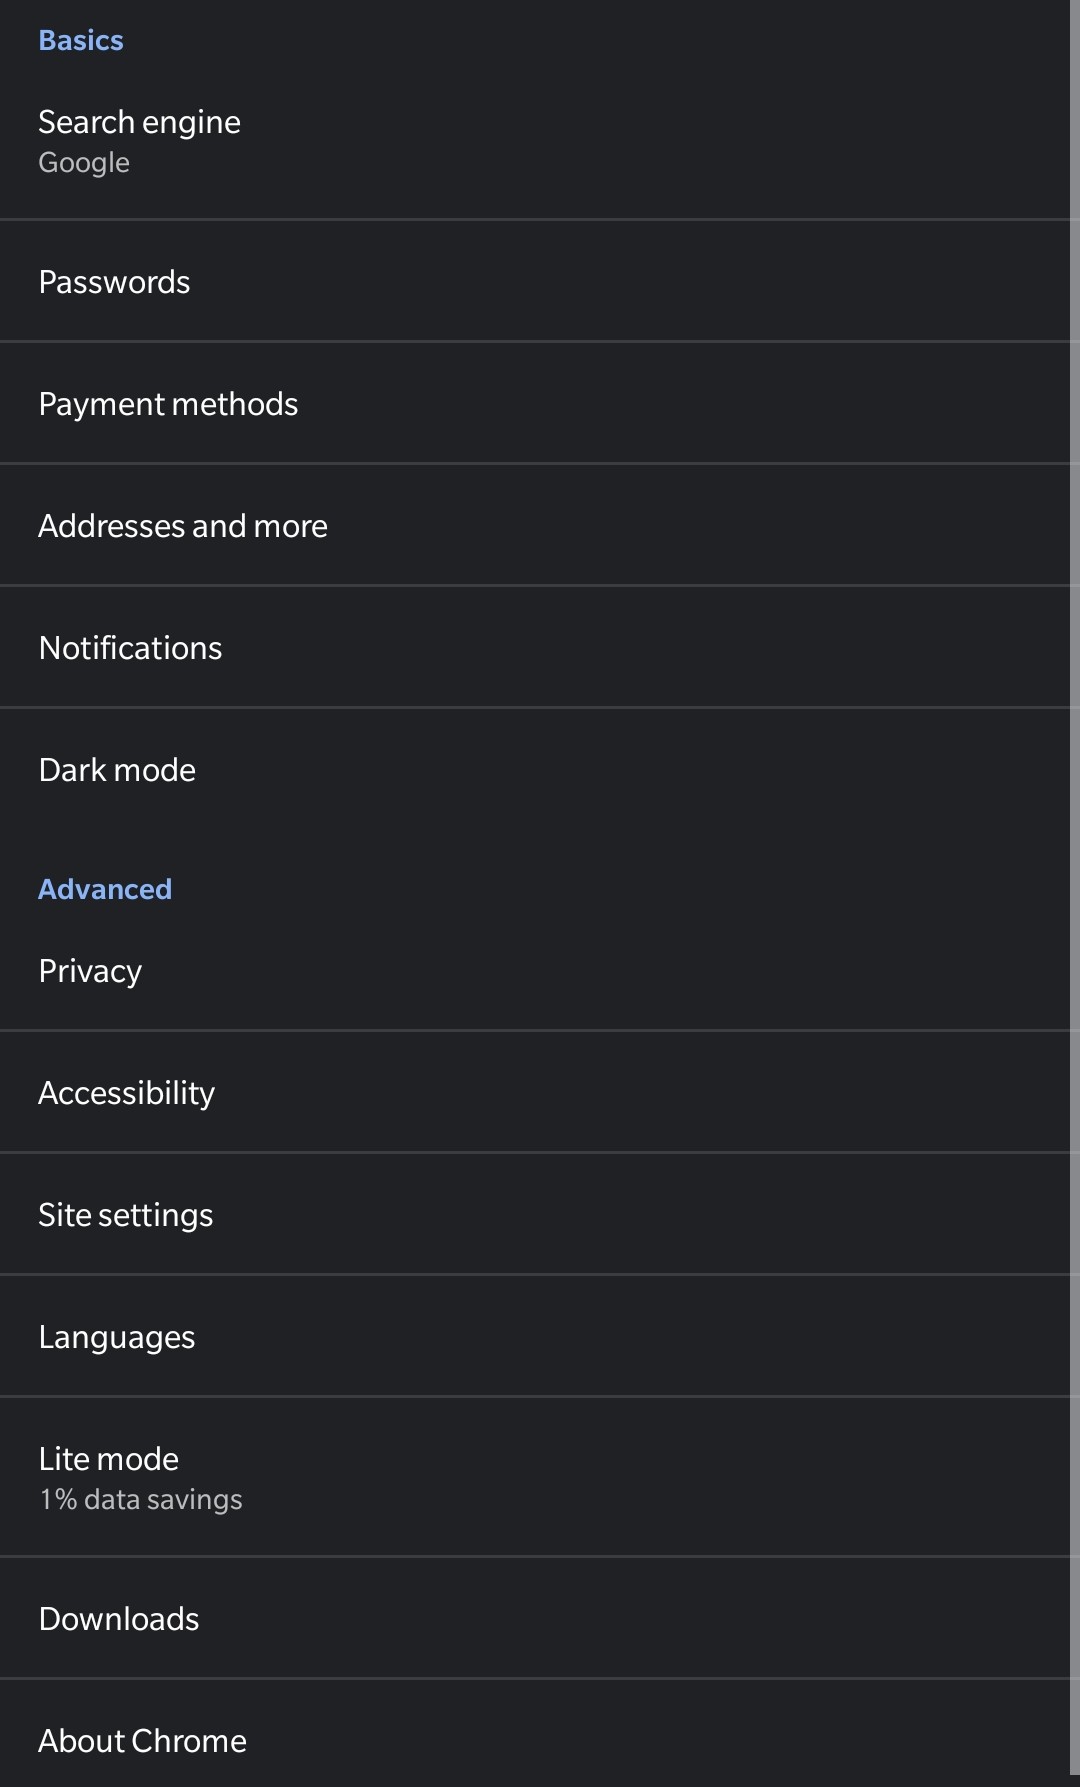
Task: Tap empty area right of the Passwords row
Action: tap(630, 281)
